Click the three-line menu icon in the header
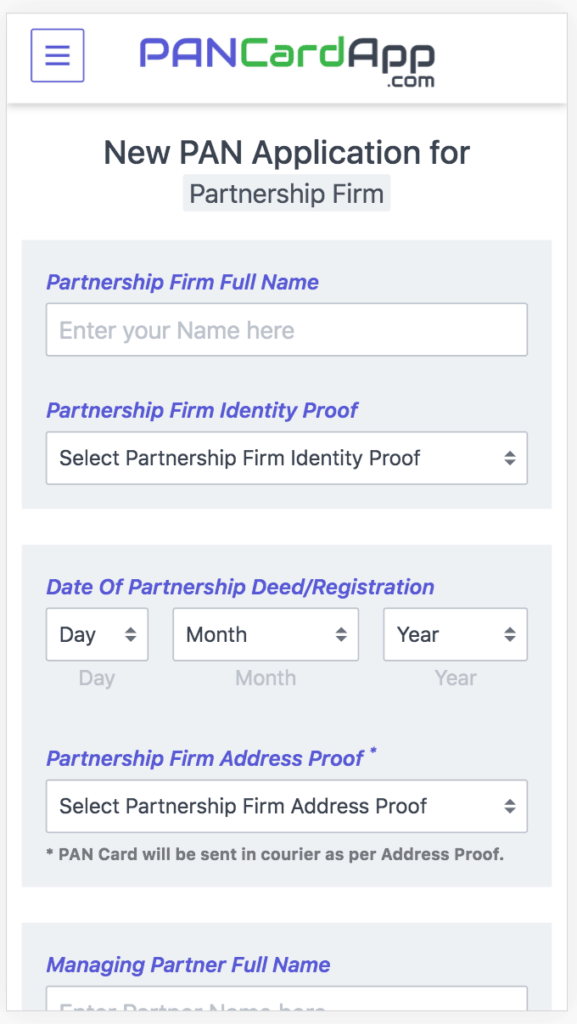577x1024 pixels. click(x=57, y=55)
